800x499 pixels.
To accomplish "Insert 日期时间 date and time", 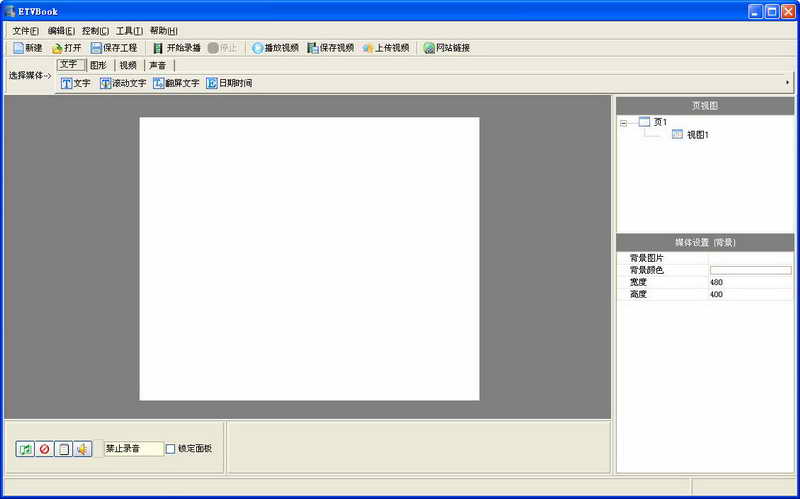I will tap(229, 83).
